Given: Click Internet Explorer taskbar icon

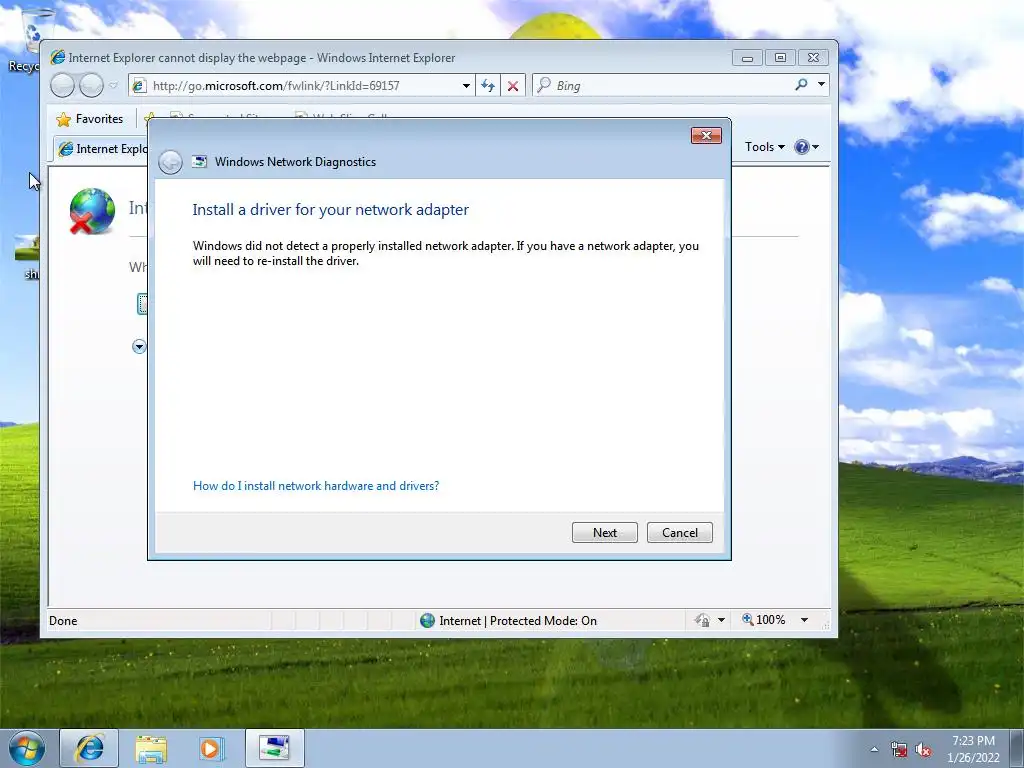Looking at the screenshot, I should click(89, 748).
